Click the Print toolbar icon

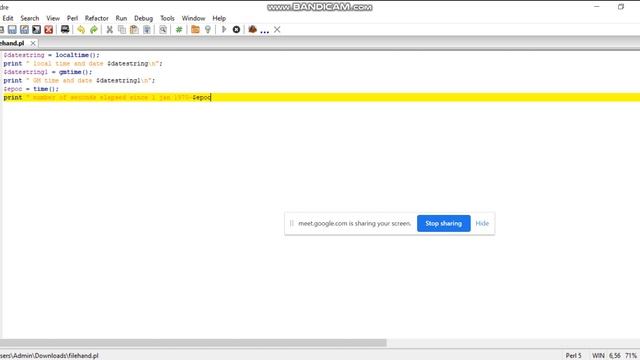[x=65, y=29]
